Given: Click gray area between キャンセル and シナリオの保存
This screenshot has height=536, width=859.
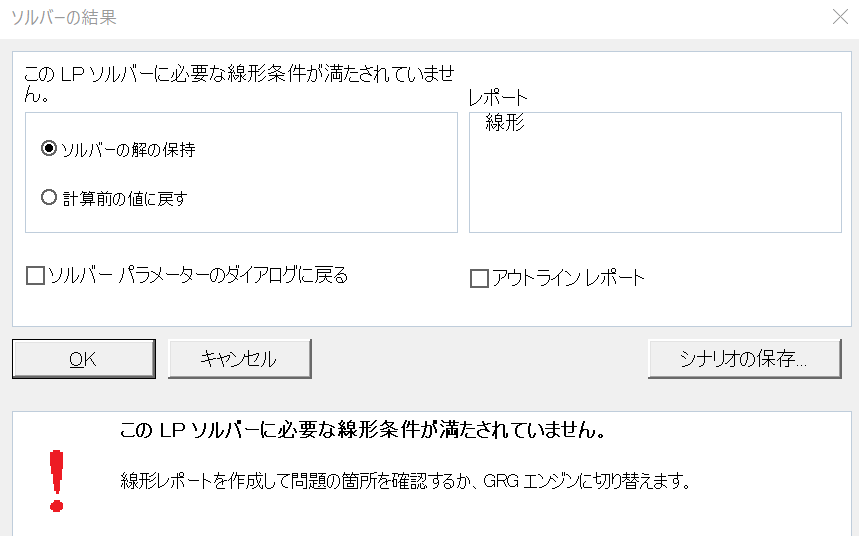Looking at the screenshot, I should click(480, 359).
